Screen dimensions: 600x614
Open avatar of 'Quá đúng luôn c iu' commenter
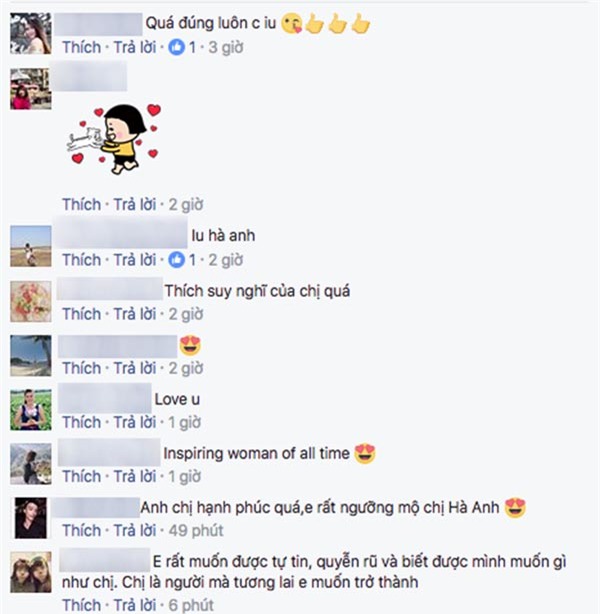click(x=31, y=33)
